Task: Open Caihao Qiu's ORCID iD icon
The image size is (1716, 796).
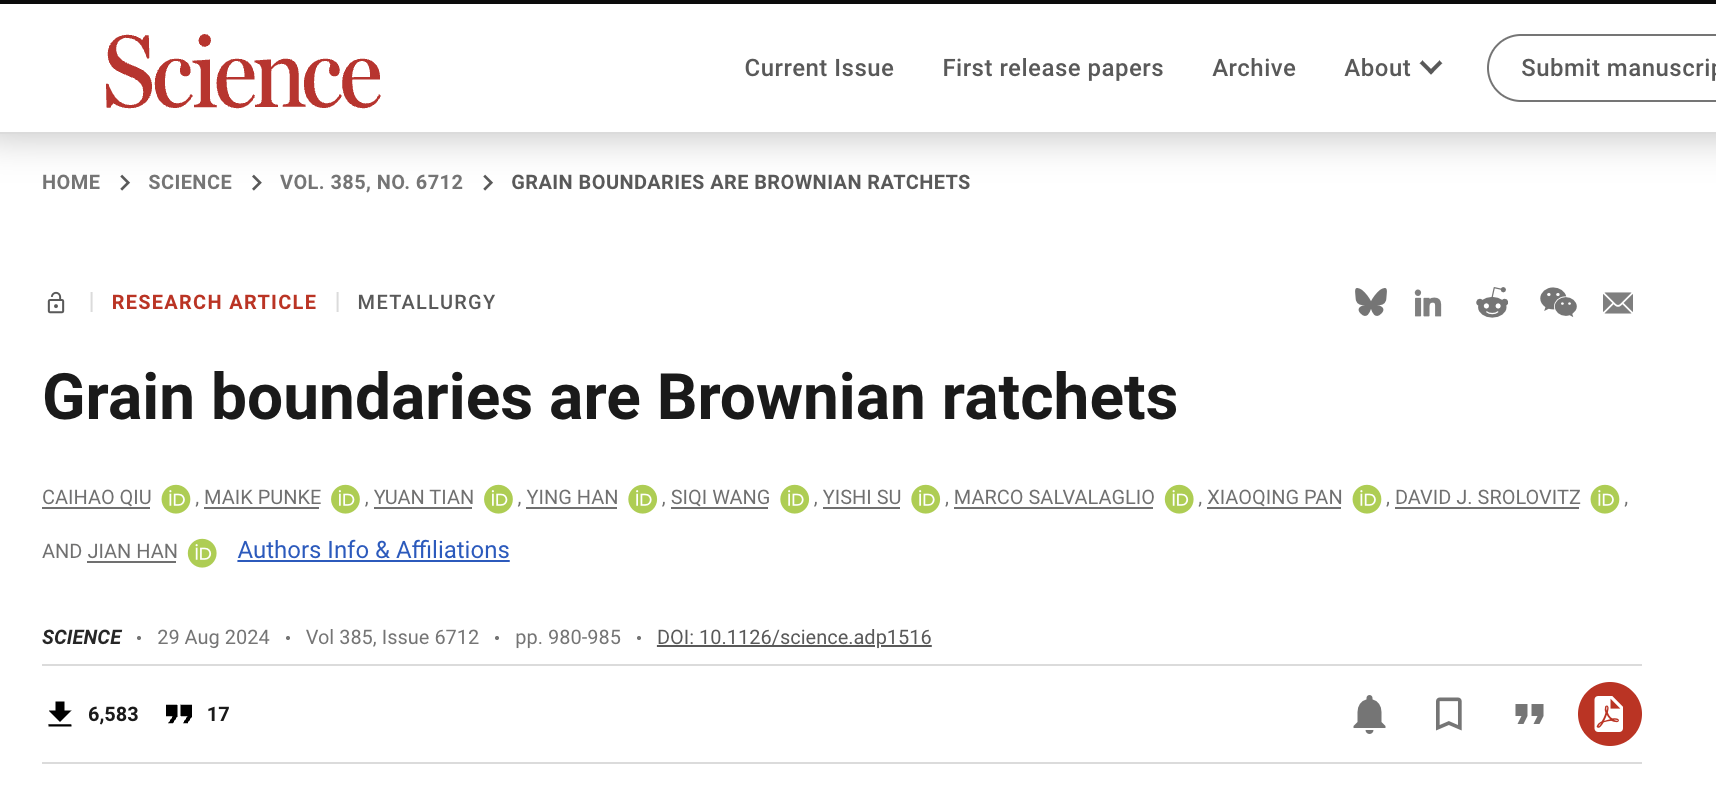Action: point(176,498)
